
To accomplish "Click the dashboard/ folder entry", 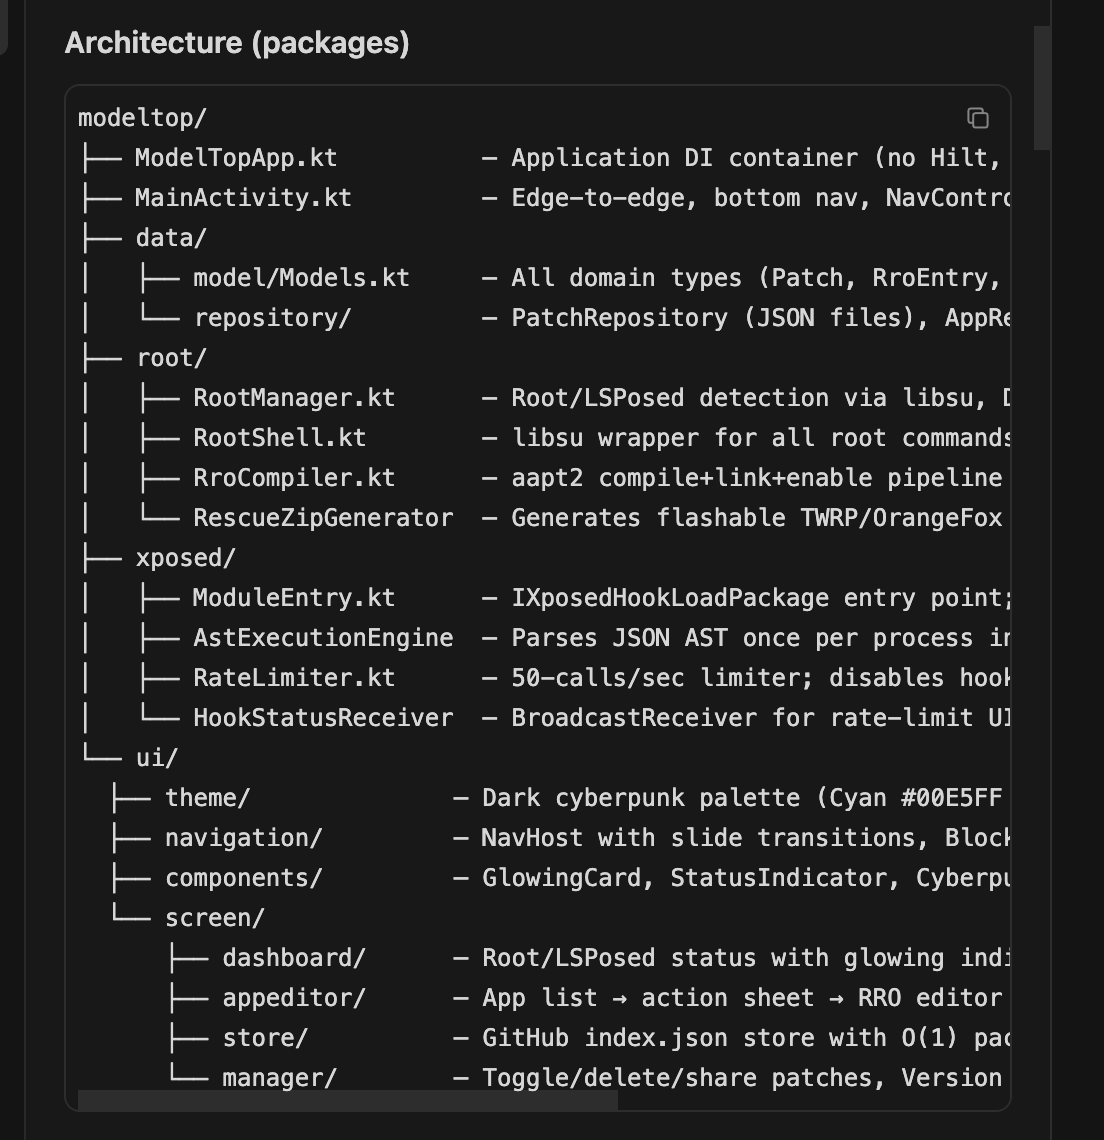I will click(x=294, y=958).
